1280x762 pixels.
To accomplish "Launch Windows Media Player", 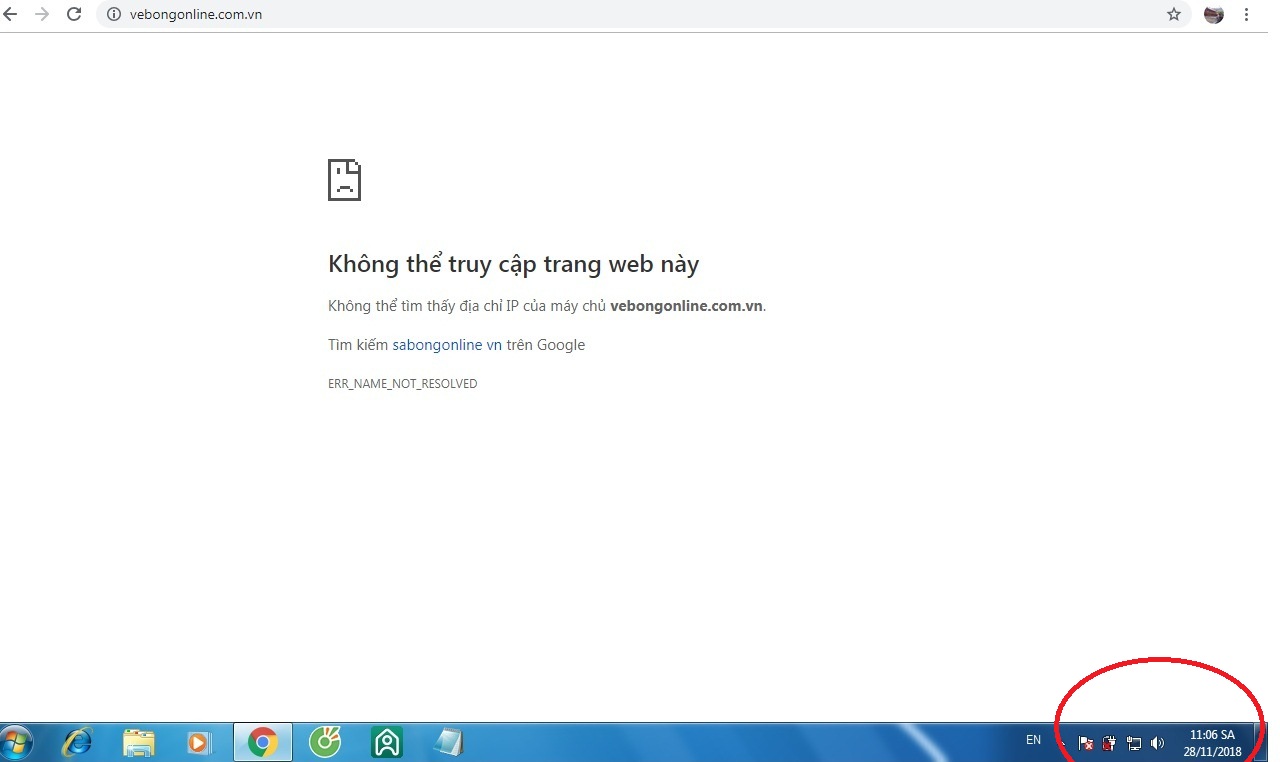I will (199, 742).
